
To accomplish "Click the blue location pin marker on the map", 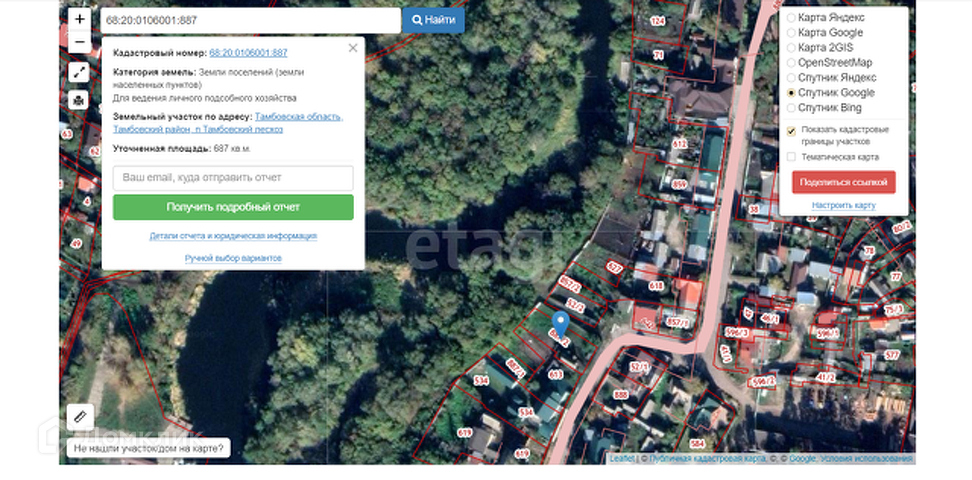I will click(560, 324).
